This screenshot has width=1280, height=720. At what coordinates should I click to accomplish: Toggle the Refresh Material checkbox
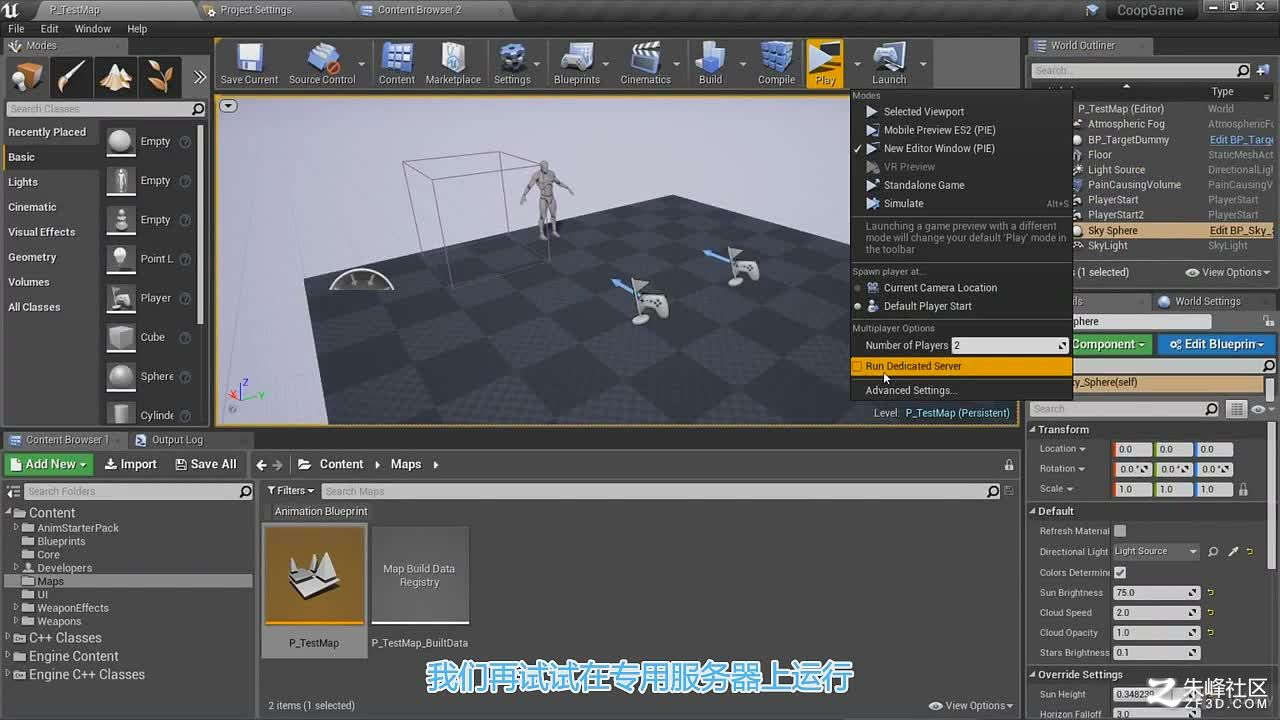pyautogui.click(x=1120, y=531)
